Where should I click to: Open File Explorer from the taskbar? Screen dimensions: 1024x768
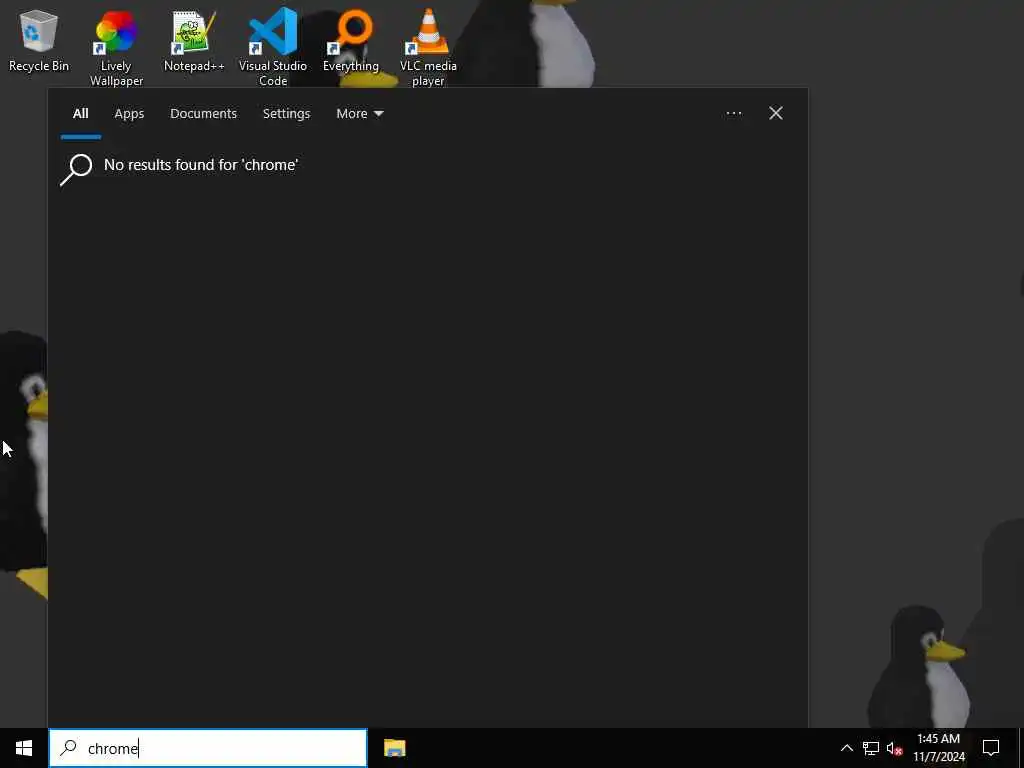tap(394, 748)
